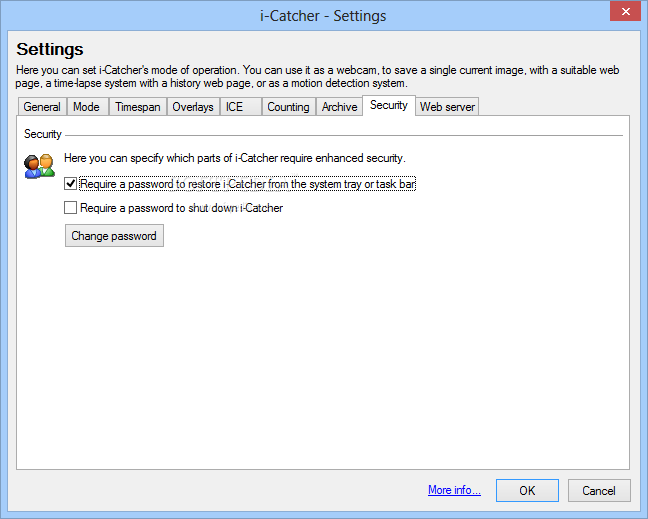Select the Security tab
The image size is (648, 519).
pos(389,105)
